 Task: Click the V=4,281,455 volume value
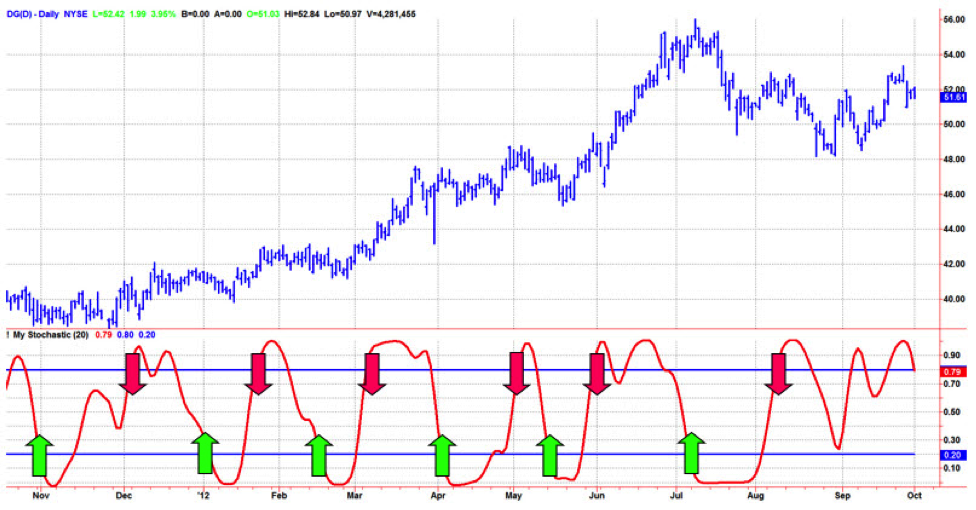point(391,14)
